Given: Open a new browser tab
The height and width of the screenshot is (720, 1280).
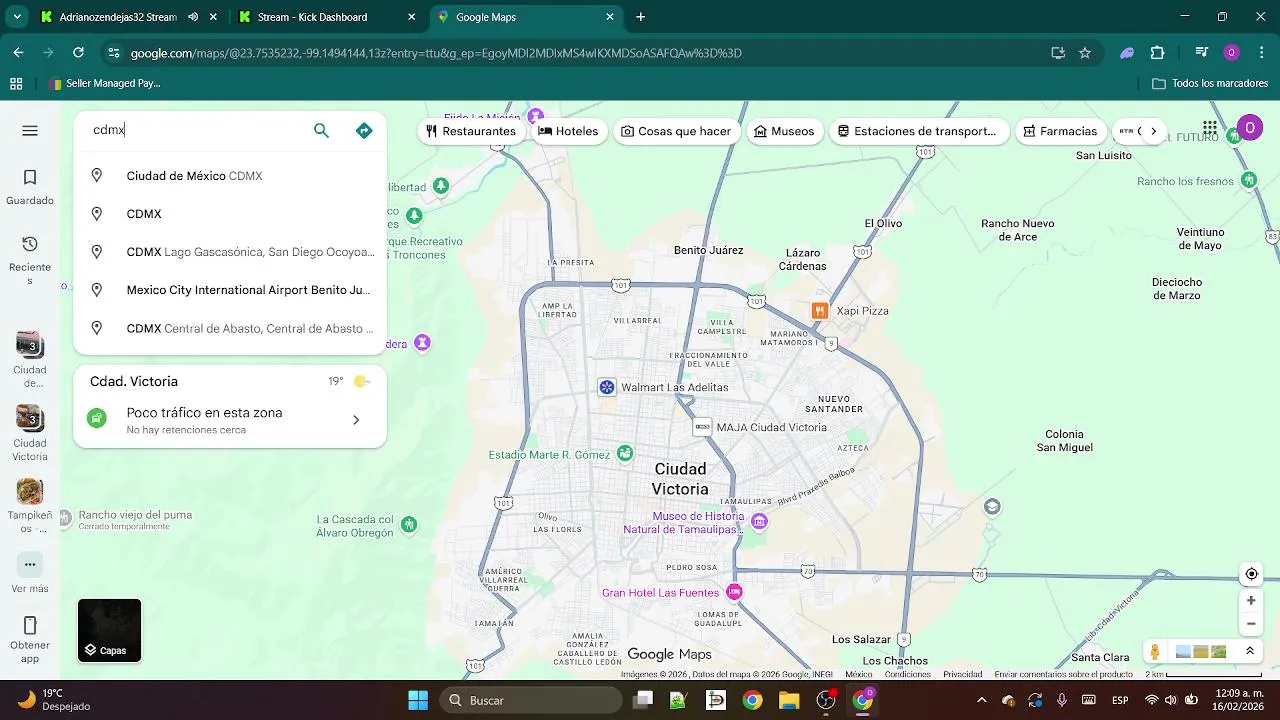Looking at the screenshot, I should click(x=641, y=17).
